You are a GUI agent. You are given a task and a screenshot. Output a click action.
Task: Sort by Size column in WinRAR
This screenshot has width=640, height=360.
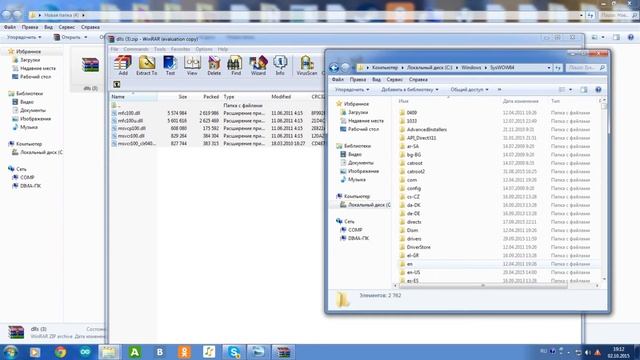(173, 97)
